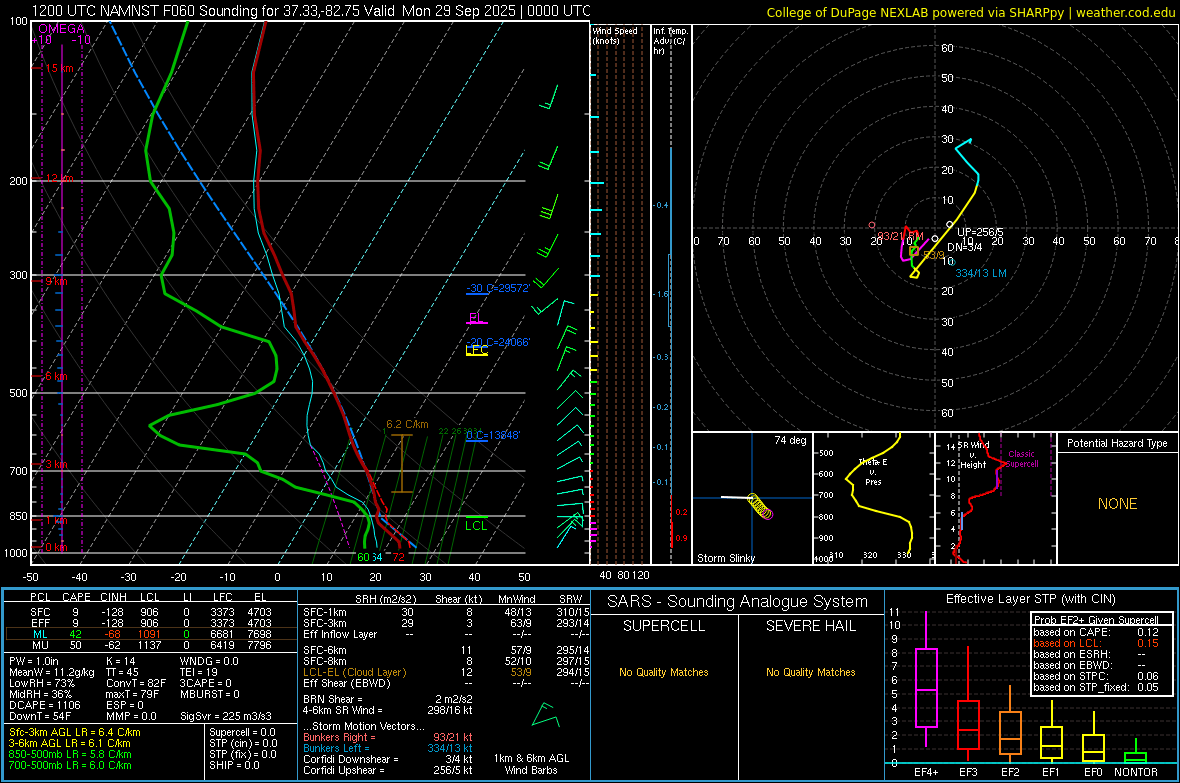Select the 6 km height marker
This screenshot has width=1180, height=783.
tap(56, 376)
